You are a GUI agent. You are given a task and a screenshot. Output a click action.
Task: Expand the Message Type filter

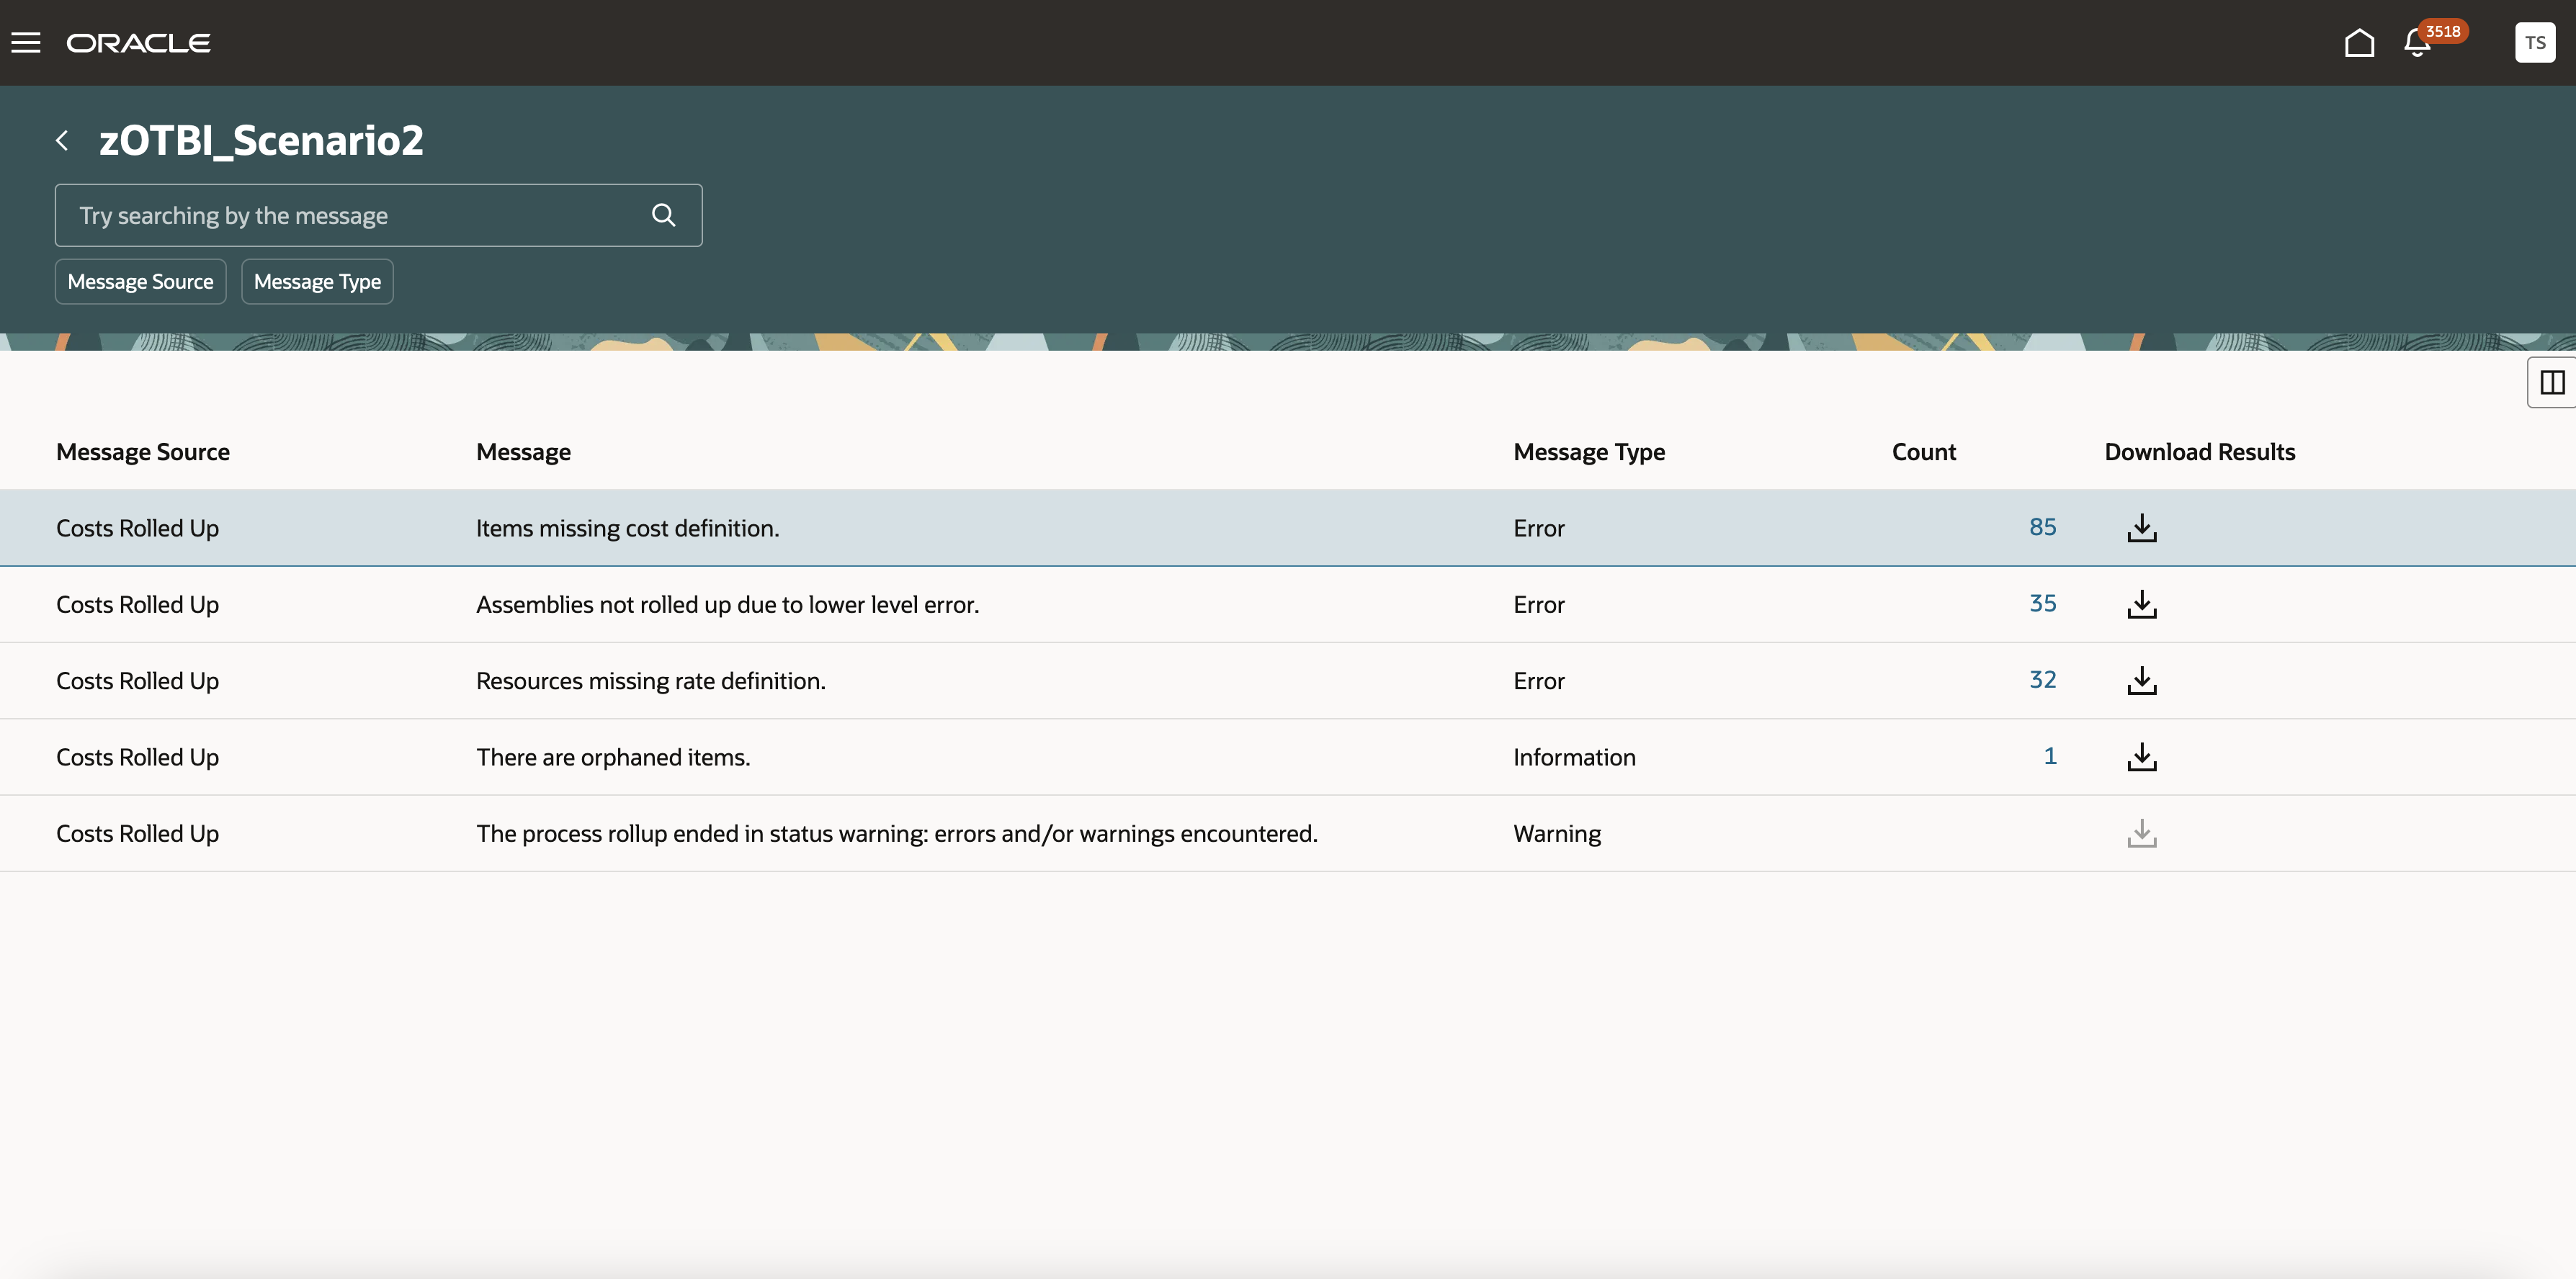click(x=317, y=282)
